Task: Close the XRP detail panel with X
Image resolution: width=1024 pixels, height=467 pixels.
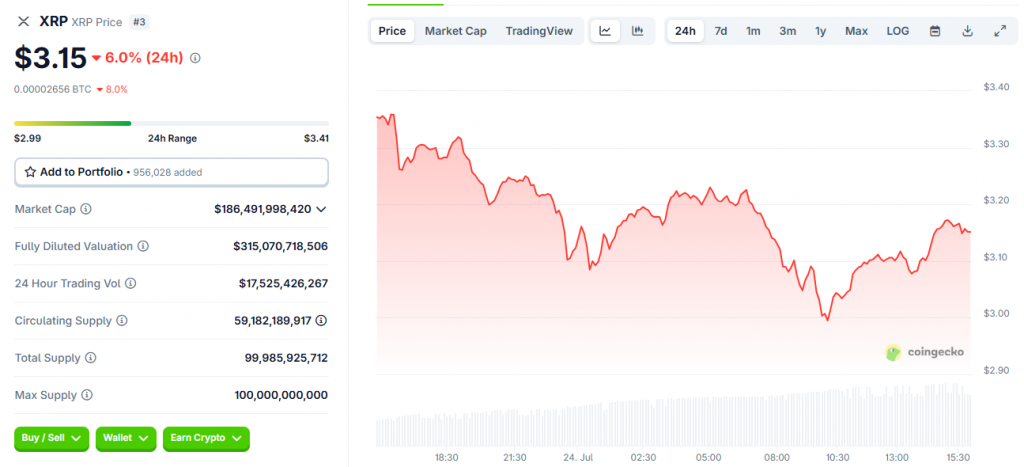Action: [23, 21]
